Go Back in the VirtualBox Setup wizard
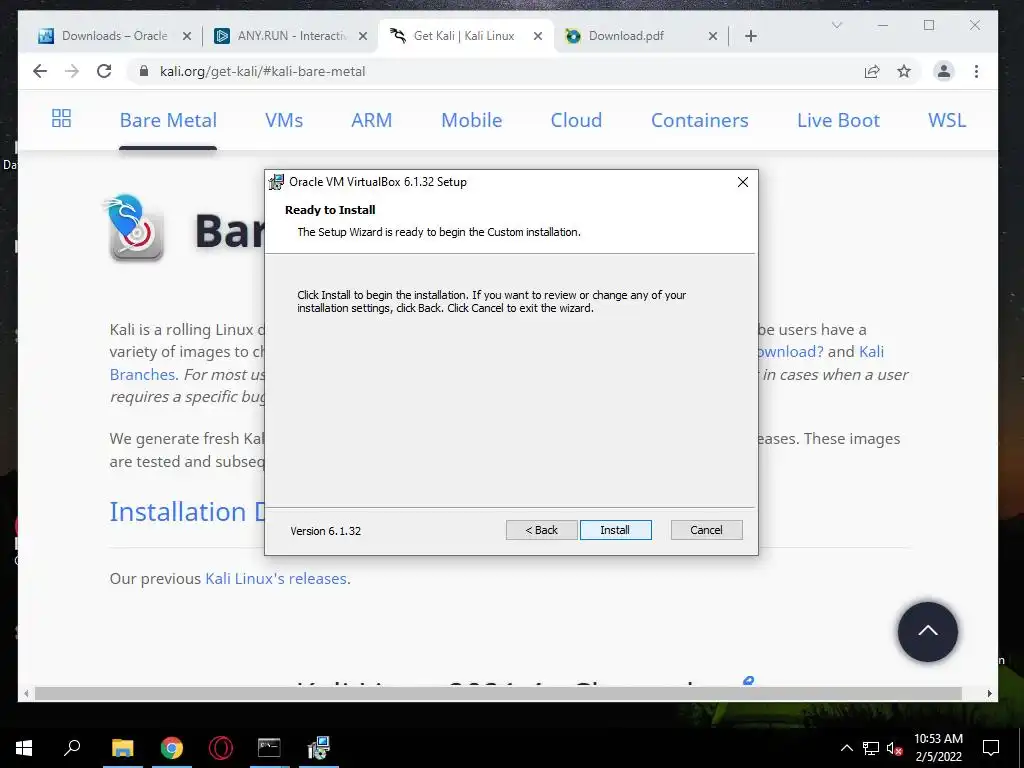The image size is (1024, 768). coord(541,530)
